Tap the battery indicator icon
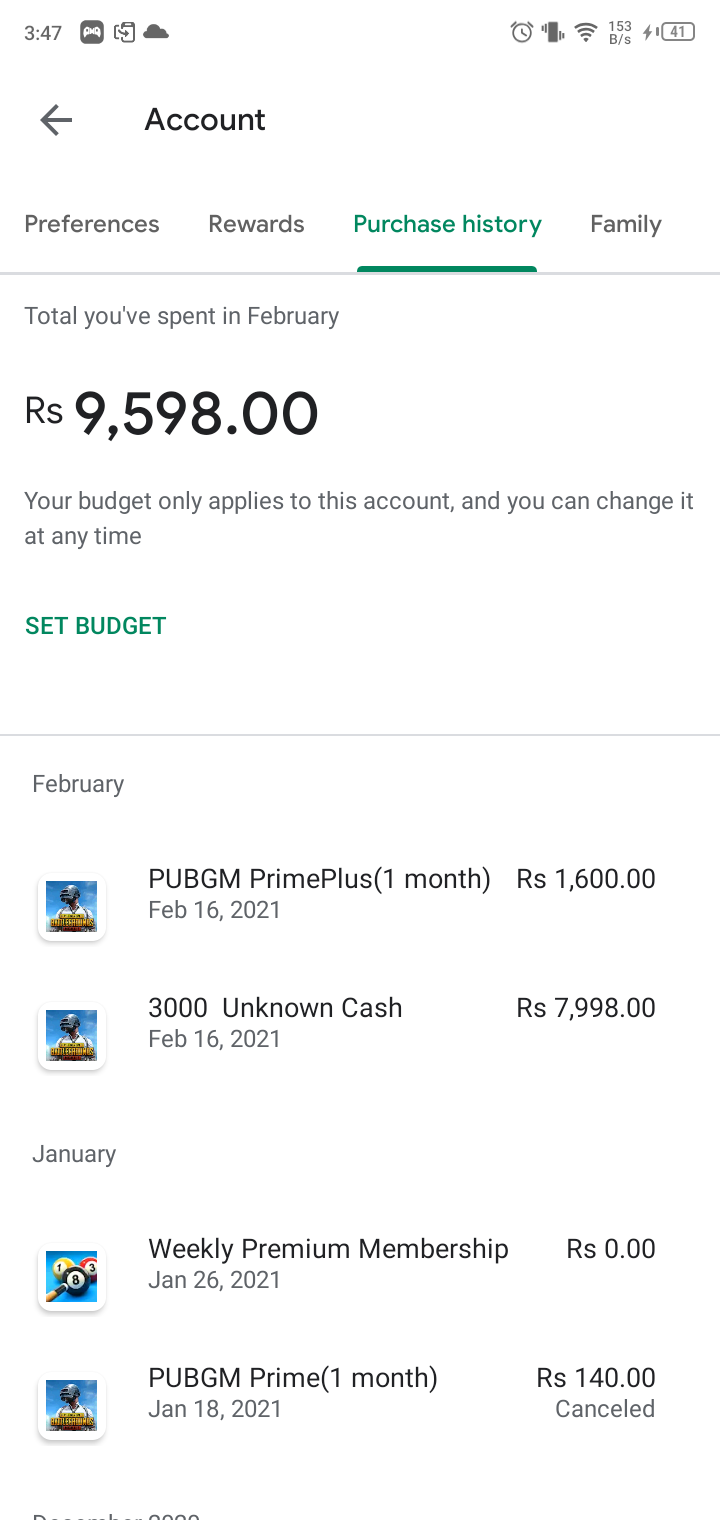 pyautogui.click(x=677, y=32)
